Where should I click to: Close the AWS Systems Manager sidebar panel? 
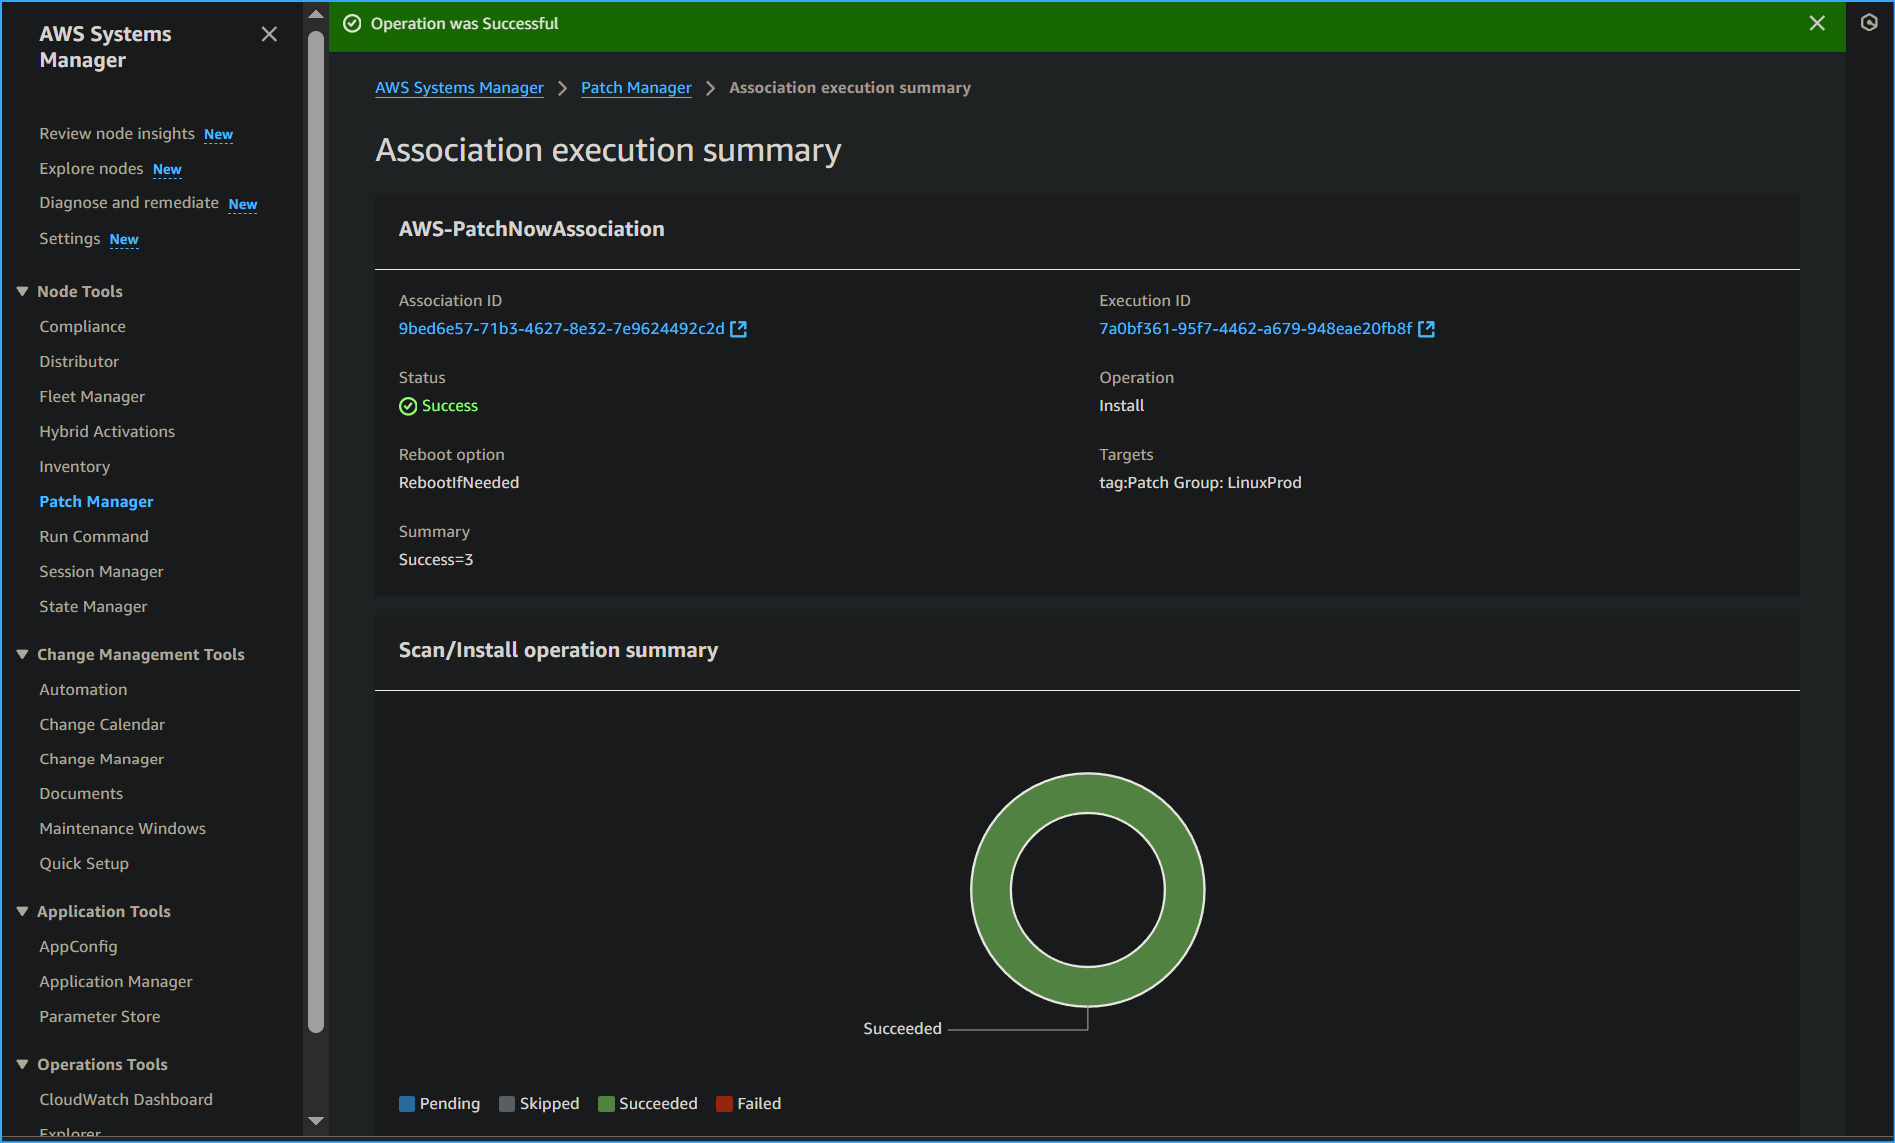coord(269,34)
